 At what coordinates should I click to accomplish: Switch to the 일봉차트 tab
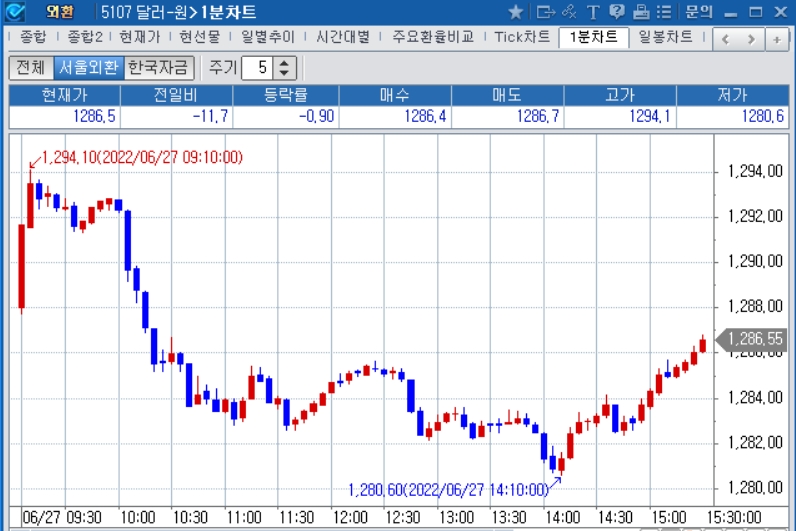pos(666,37)
